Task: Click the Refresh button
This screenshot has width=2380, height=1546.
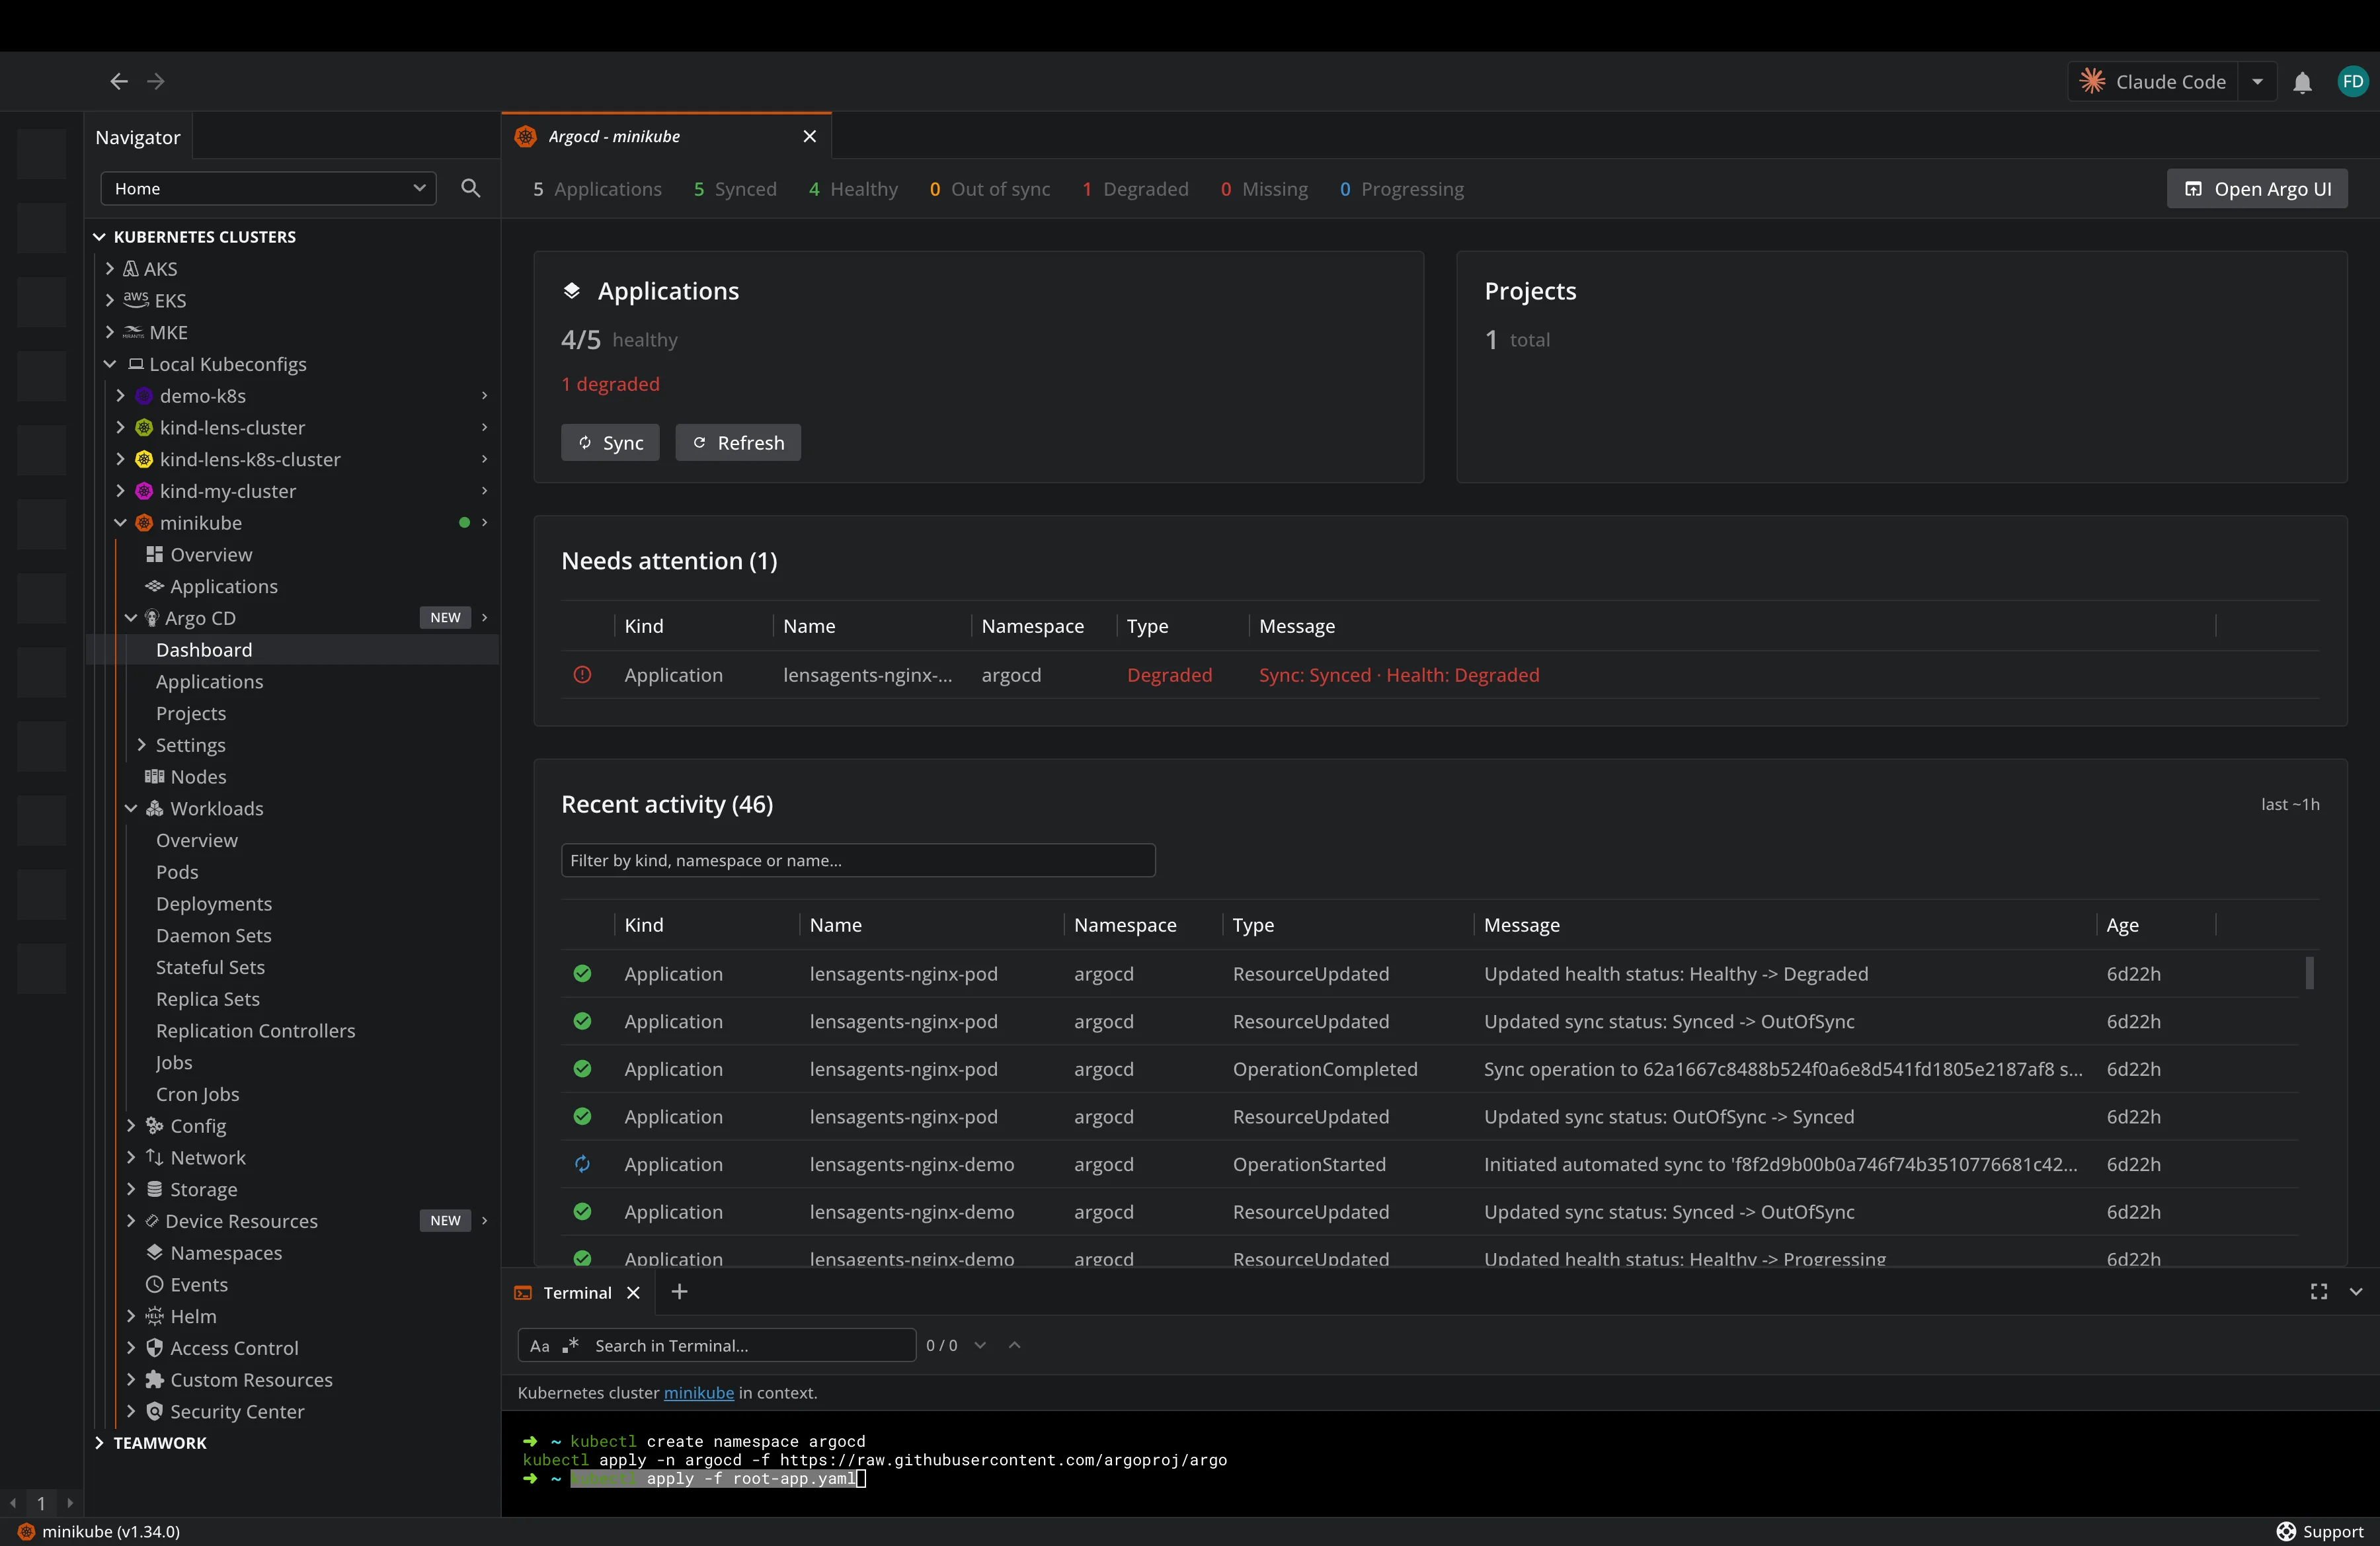Action: [738, 442]
